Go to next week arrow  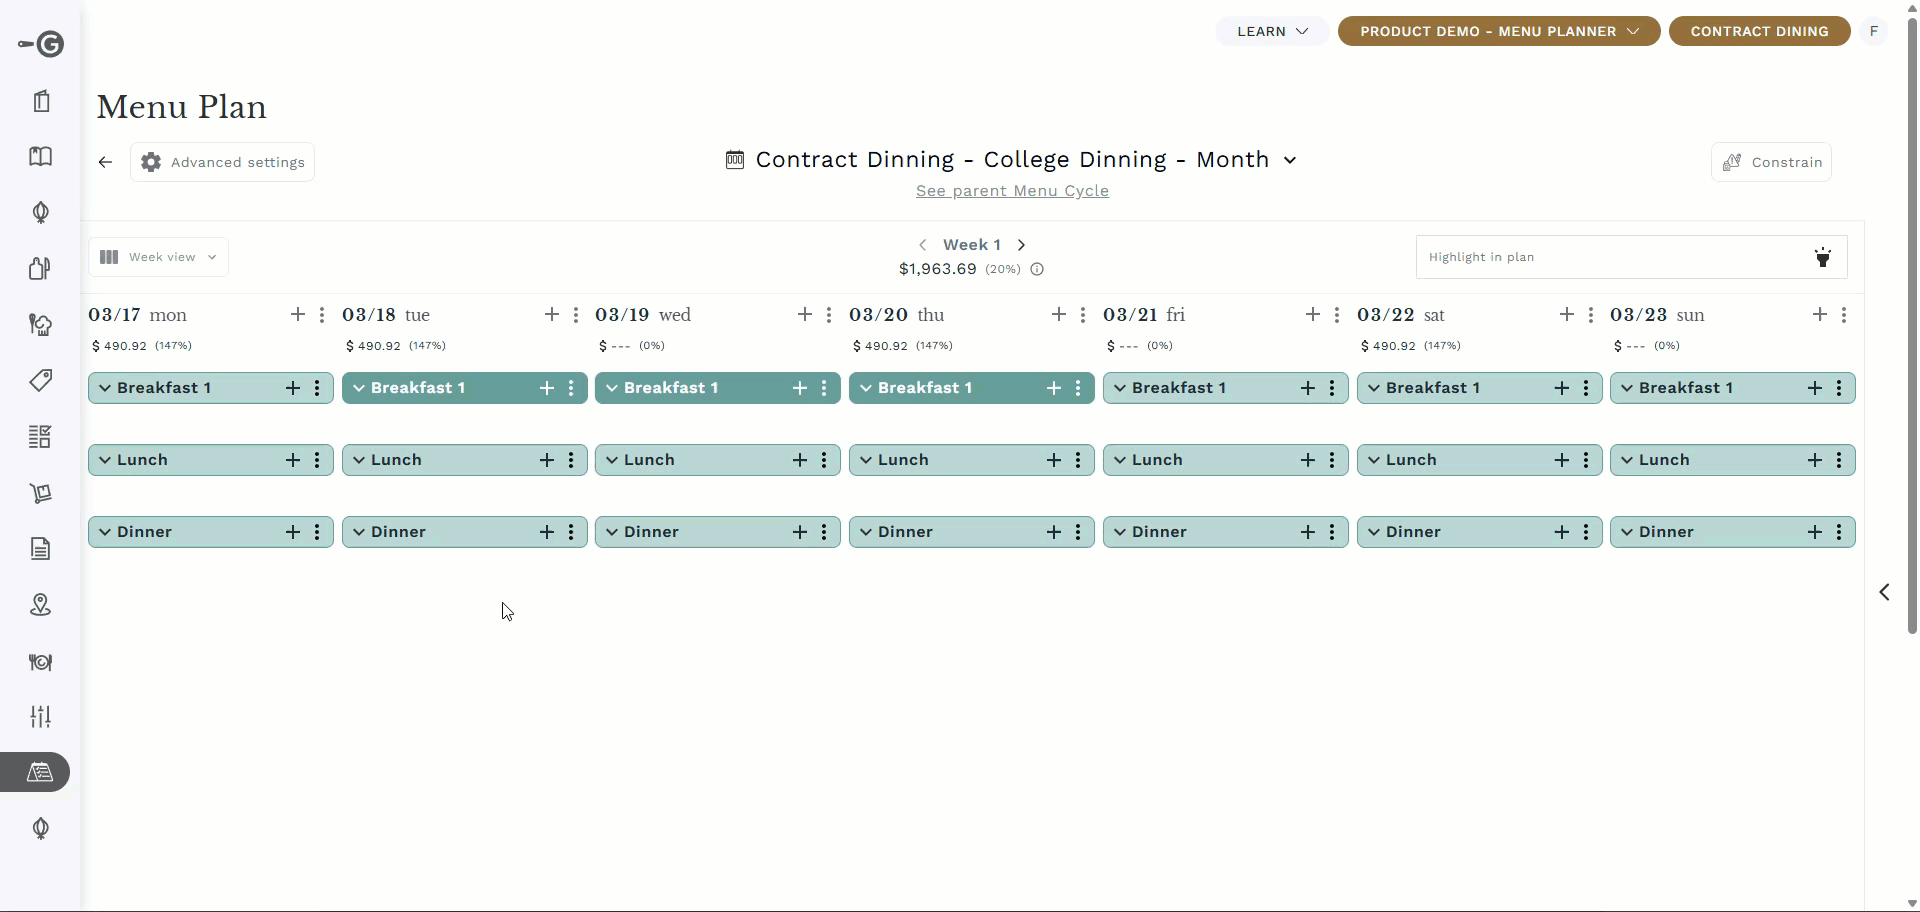(1021, 245)
